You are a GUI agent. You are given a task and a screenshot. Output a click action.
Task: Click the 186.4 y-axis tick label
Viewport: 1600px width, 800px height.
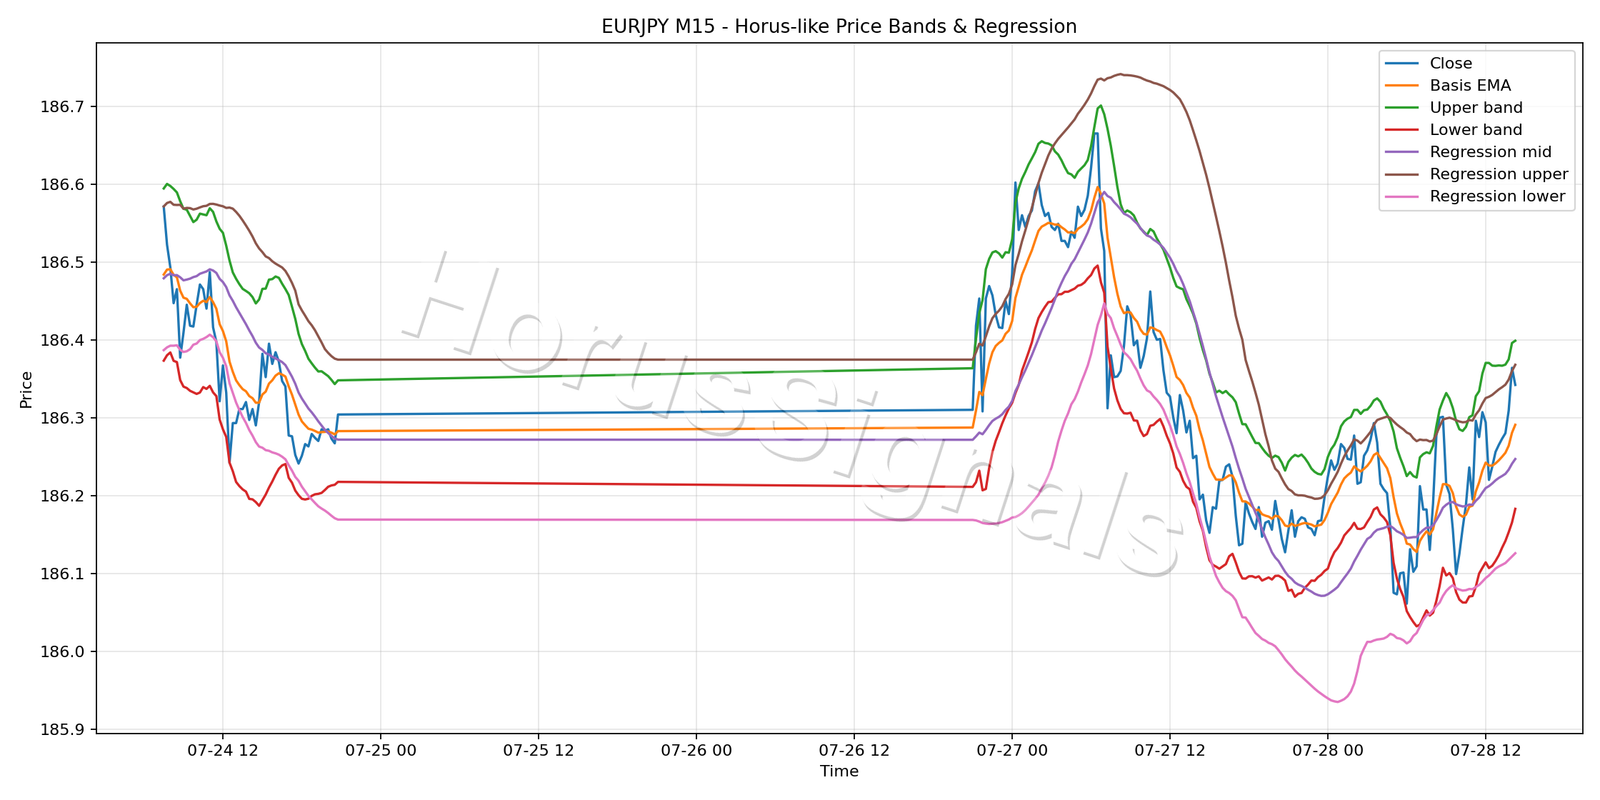click(x=62, y=341)
